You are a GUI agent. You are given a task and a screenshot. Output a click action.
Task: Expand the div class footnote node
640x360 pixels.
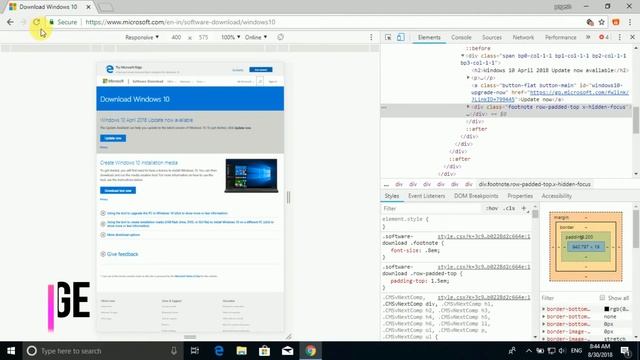tap(468, 107)
